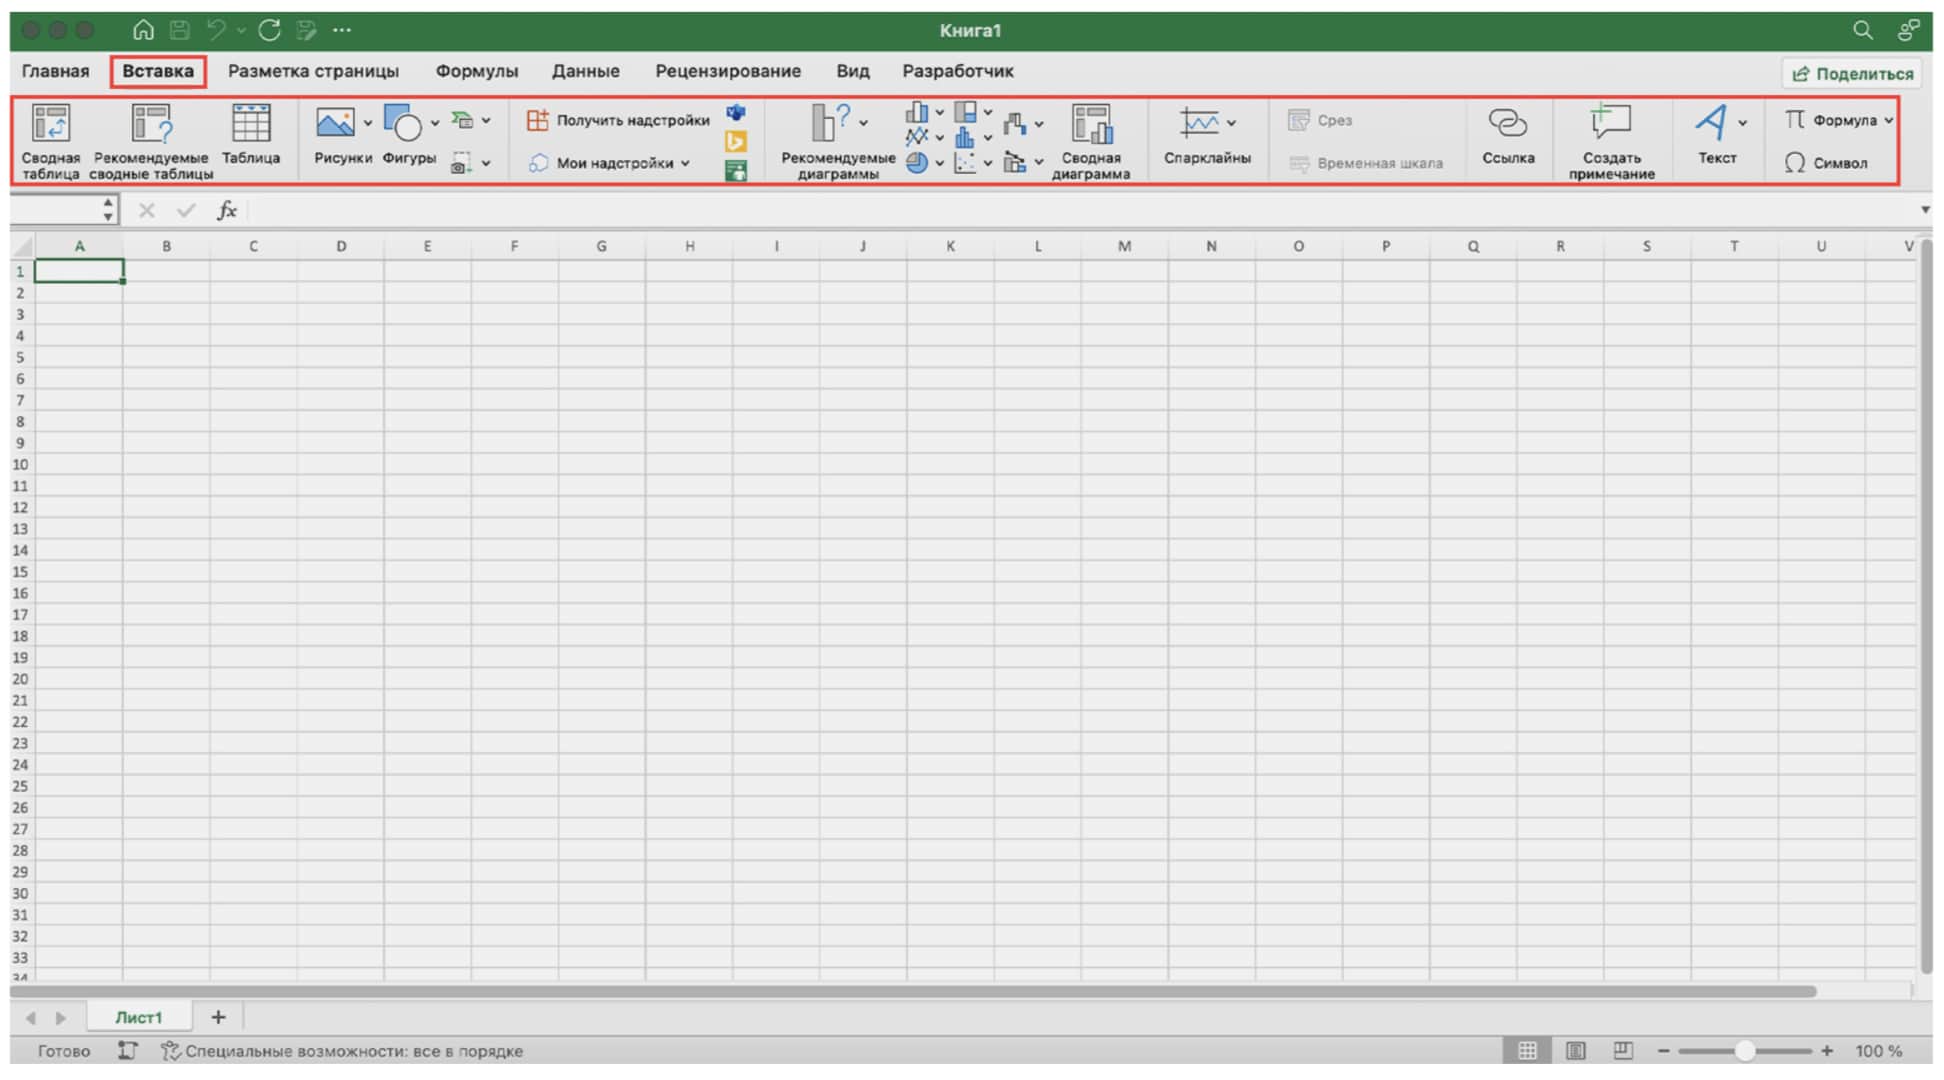This screenshot has width=1944, height=1080.
Task: Toggle Page Layout view in status bar
Action: pos(1575,1050)
